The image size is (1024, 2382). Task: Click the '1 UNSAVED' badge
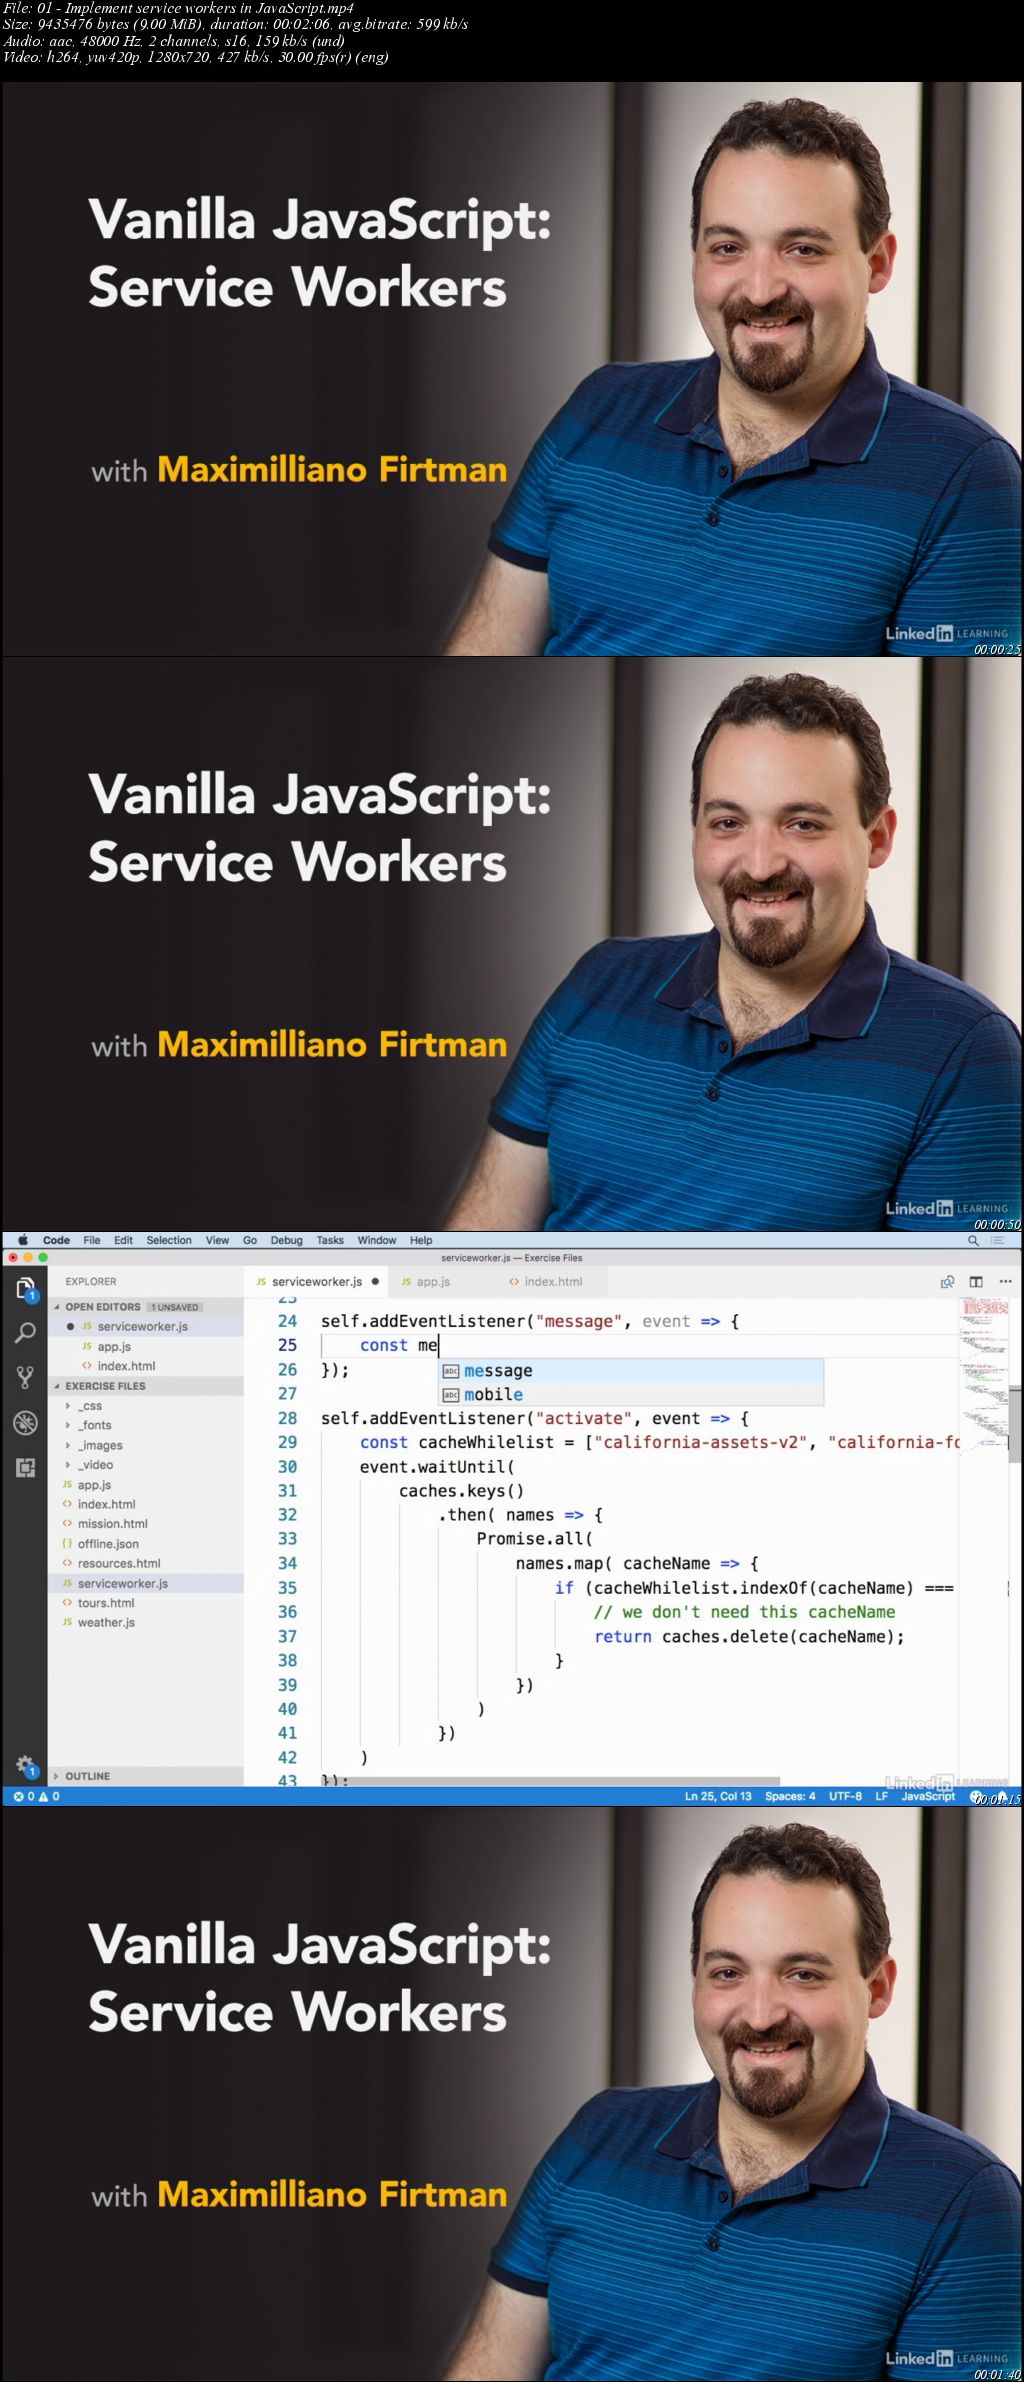click(x=175, y=1307)
